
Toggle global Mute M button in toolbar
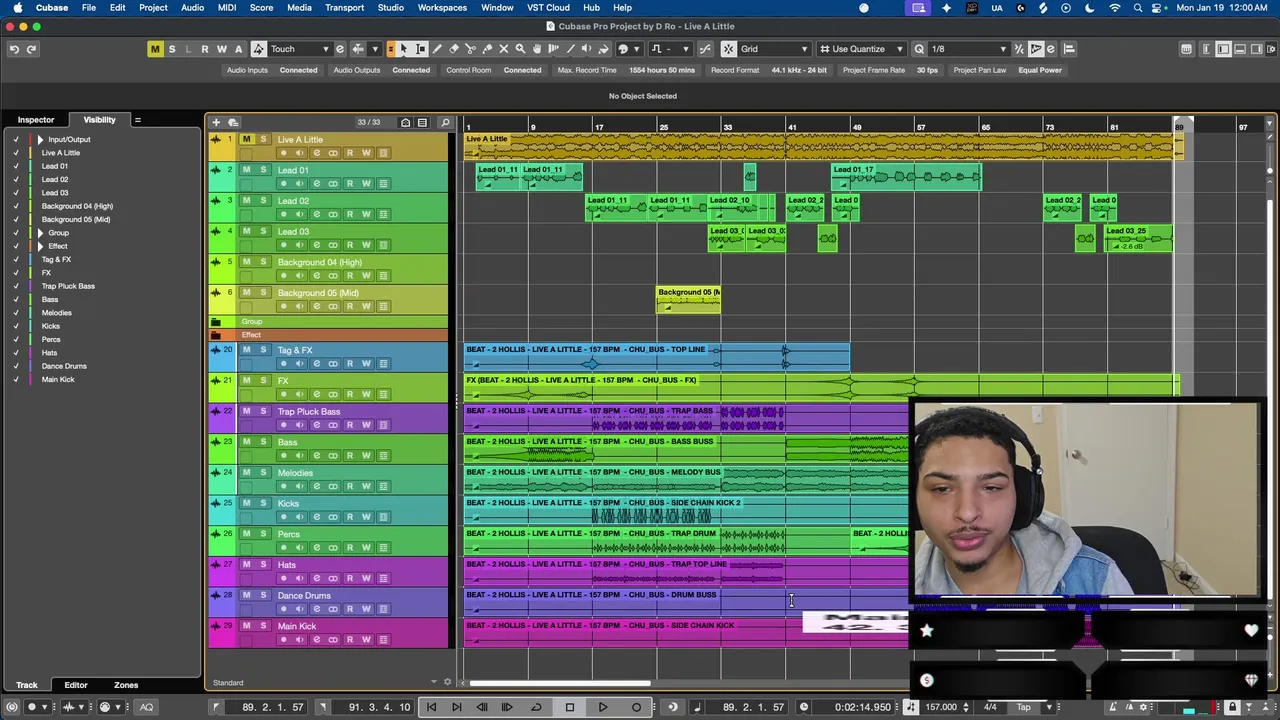coord(155,49)
